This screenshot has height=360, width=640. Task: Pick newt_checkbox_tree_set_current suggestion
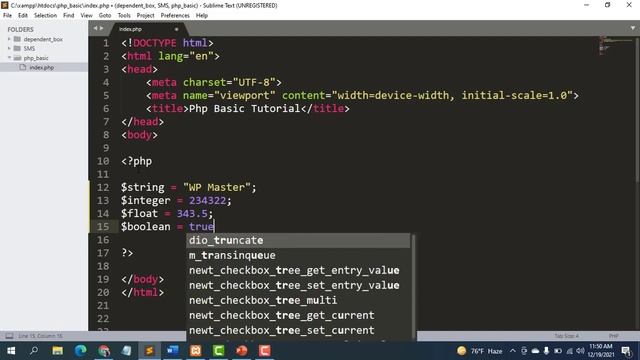298,330
